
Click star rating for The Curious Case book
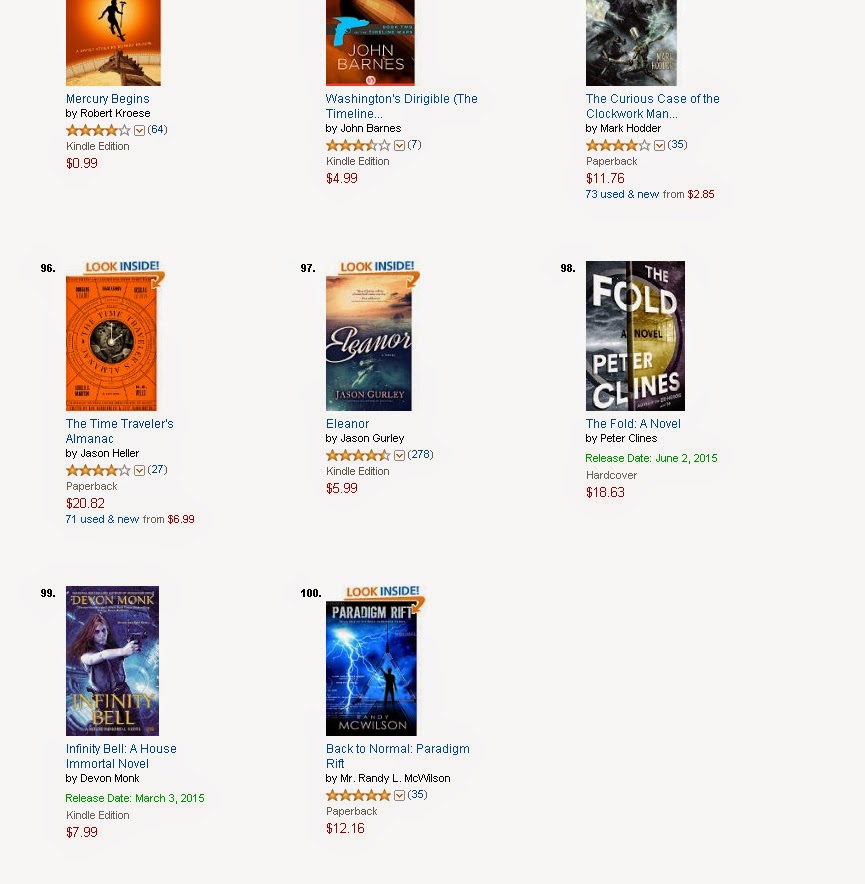point(618,145)
